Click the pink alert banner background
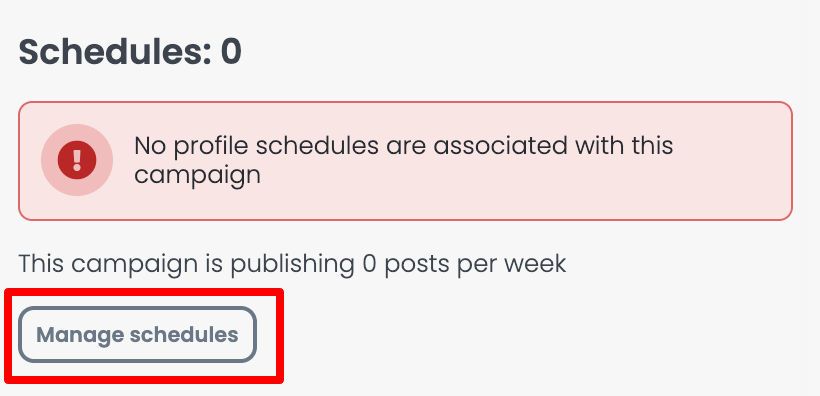 (x=405, y=161)
